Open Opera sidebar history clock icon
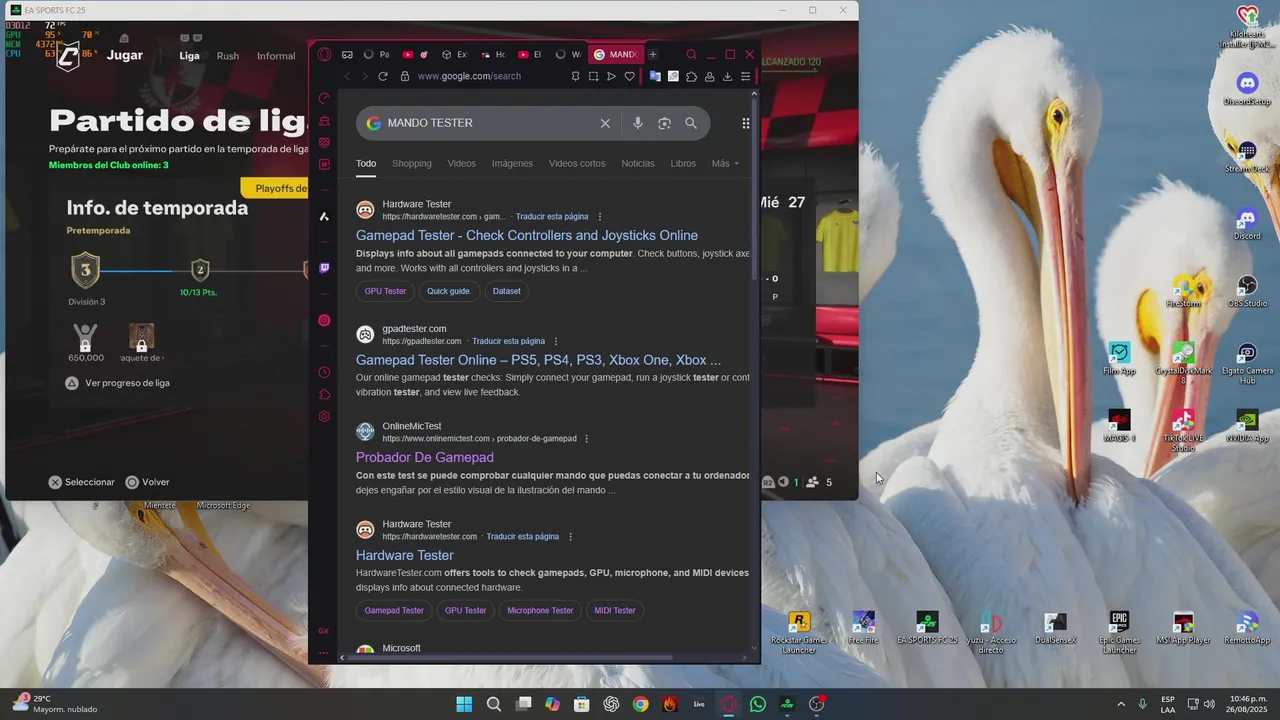1280x720 pixels. (x=324, y=372)
